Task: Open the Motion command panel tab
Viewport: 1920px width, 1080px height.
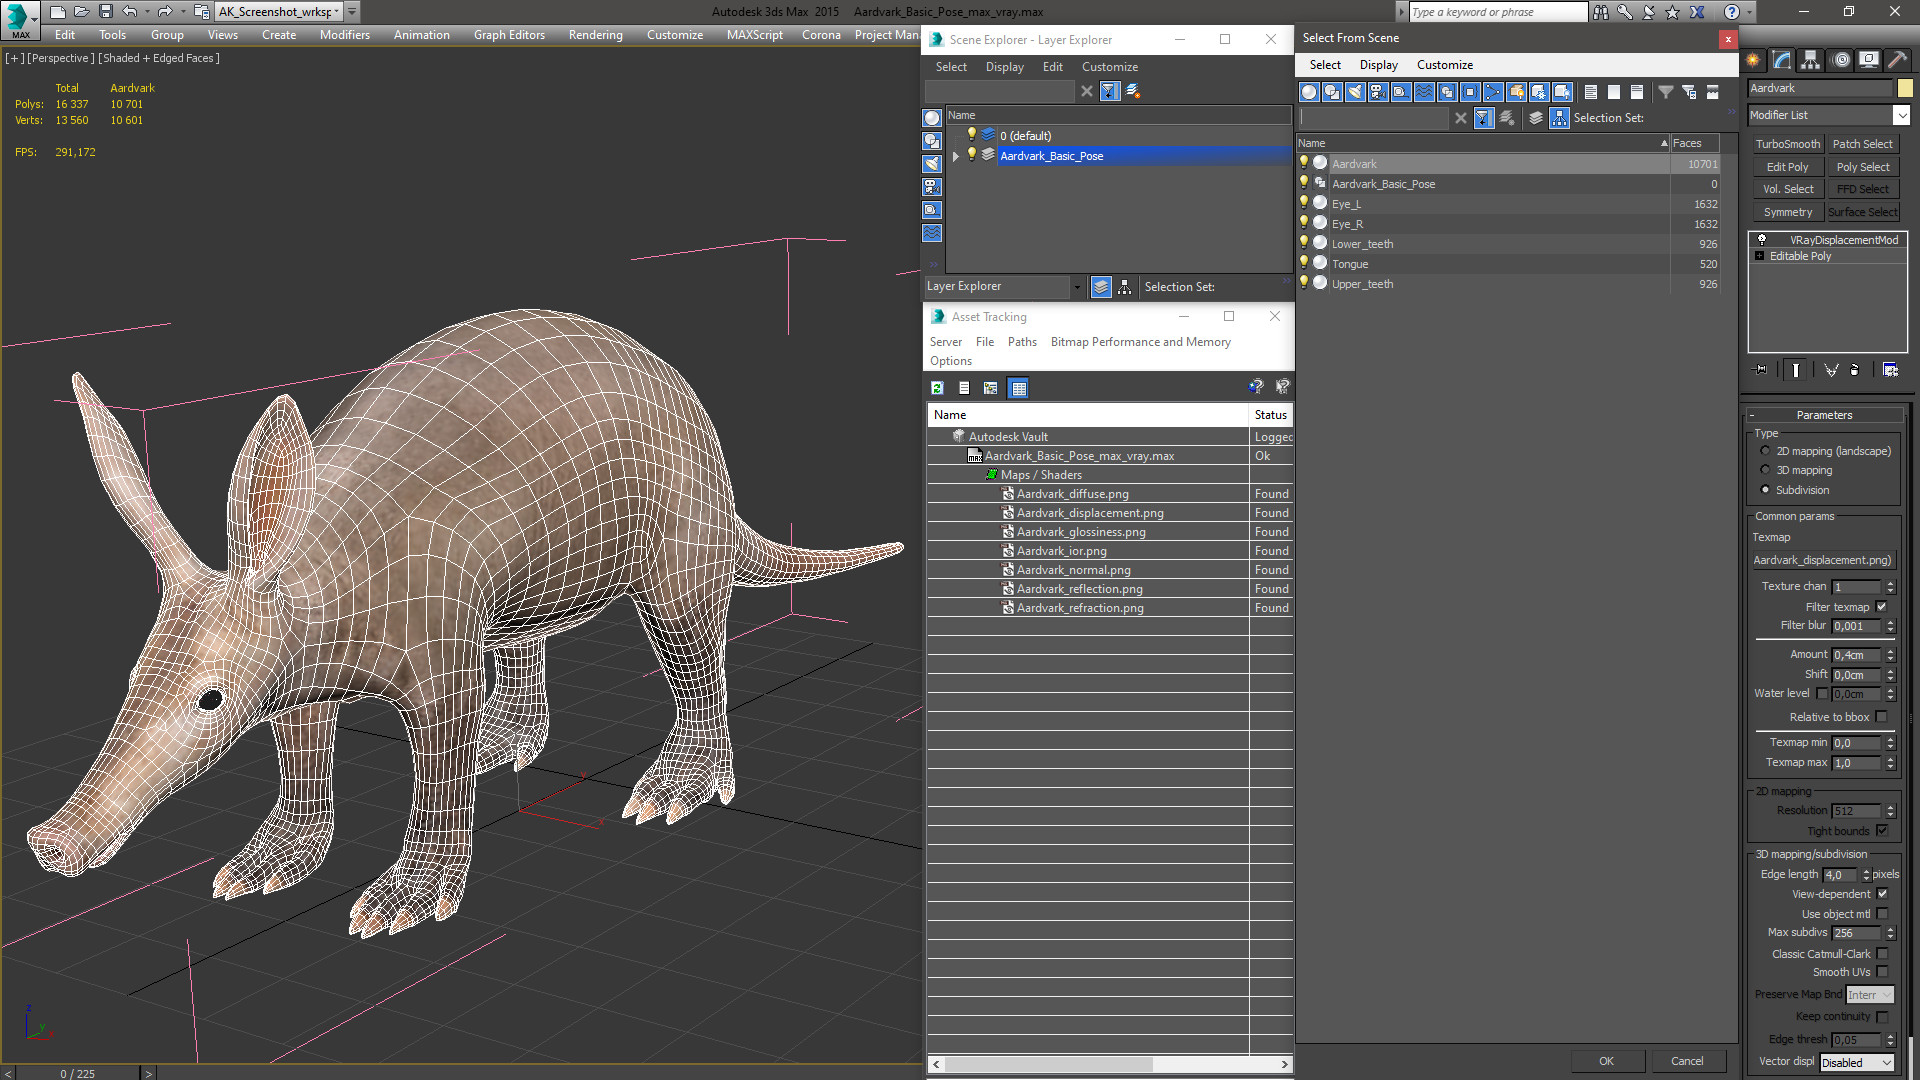Action: [1840, 60]
